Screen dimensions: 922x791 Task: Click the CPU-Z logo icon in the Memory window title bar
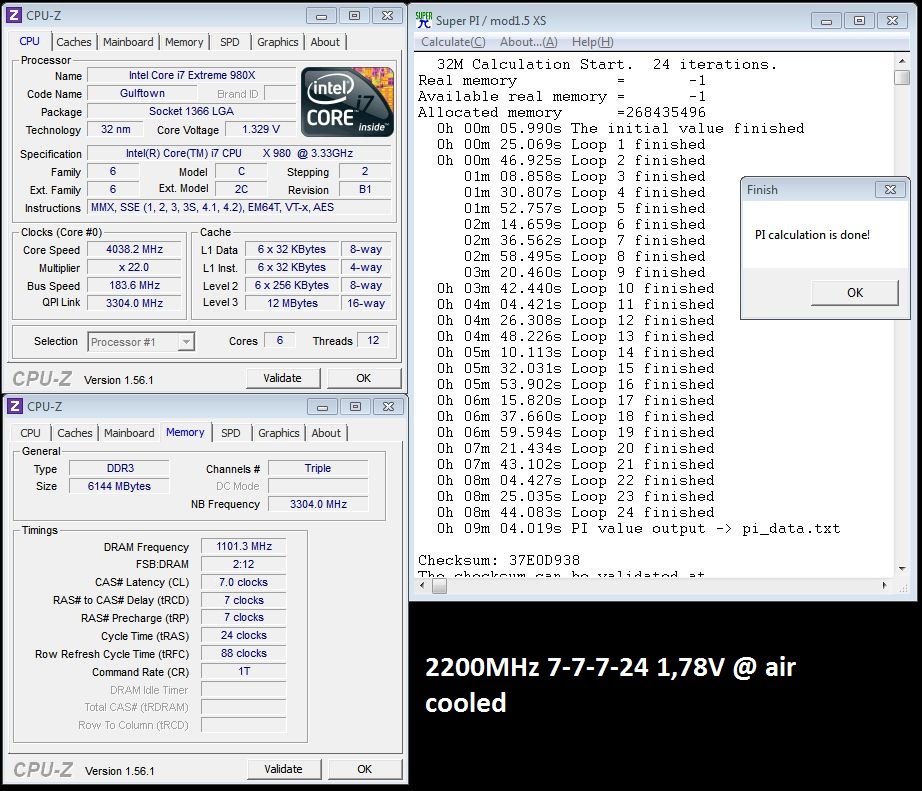pyautogui.click(x=15, y=406)
